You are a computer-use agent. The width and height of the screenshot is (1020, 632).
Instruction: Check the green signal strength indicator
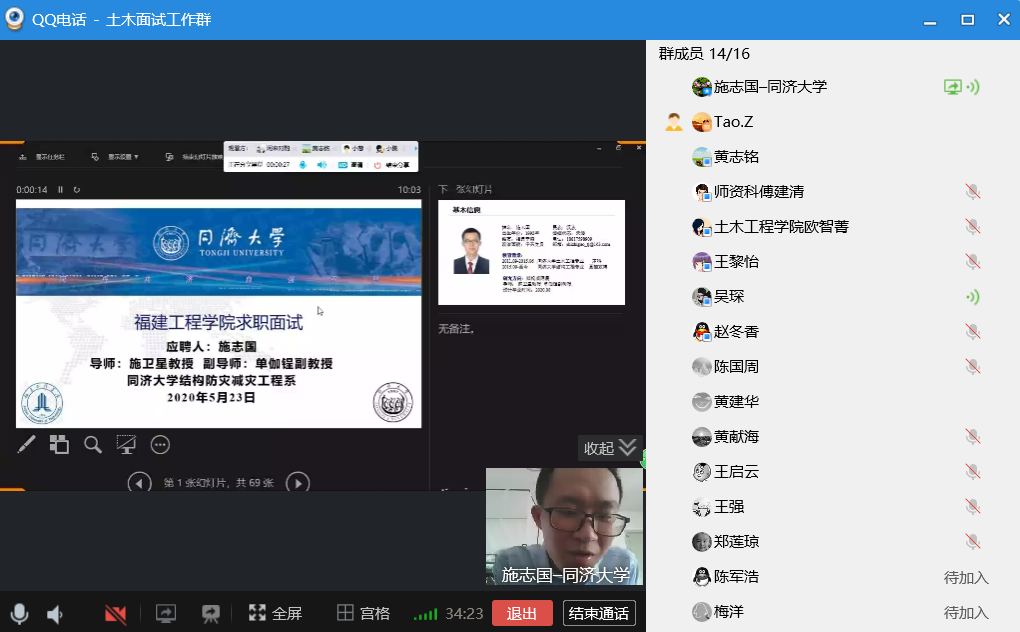pyautogui.click(x=425, y=613)
